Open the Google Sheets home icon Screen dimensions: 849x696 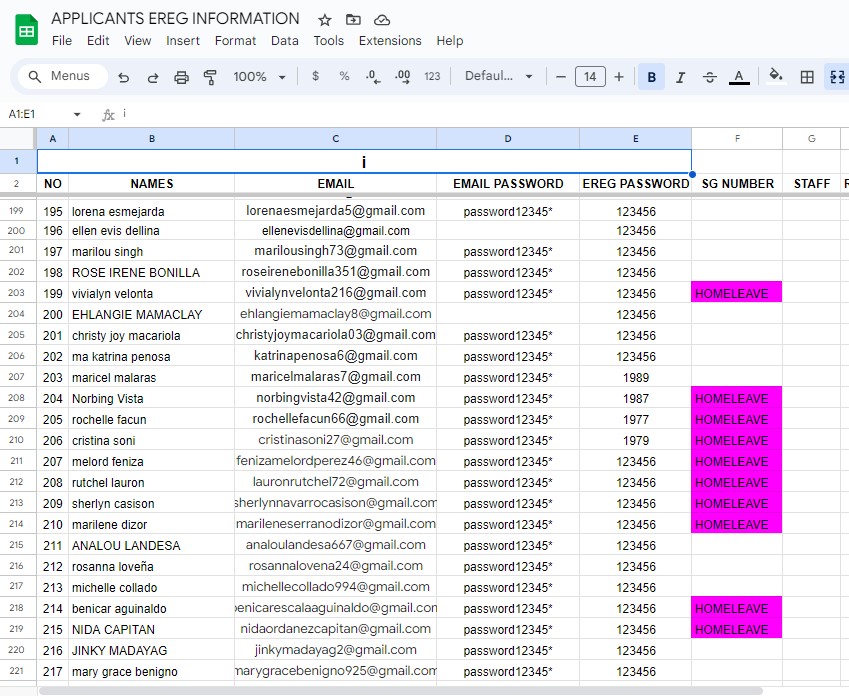coord(27,30)
